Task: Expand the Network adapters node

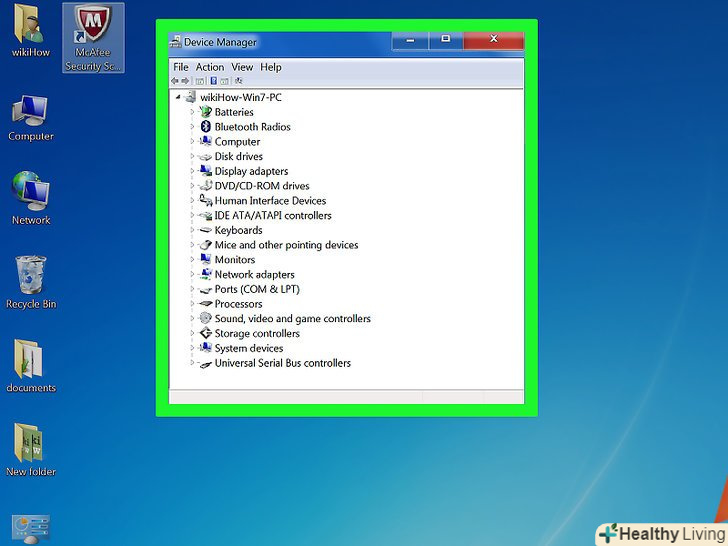Action: click(x=193, y=274)
